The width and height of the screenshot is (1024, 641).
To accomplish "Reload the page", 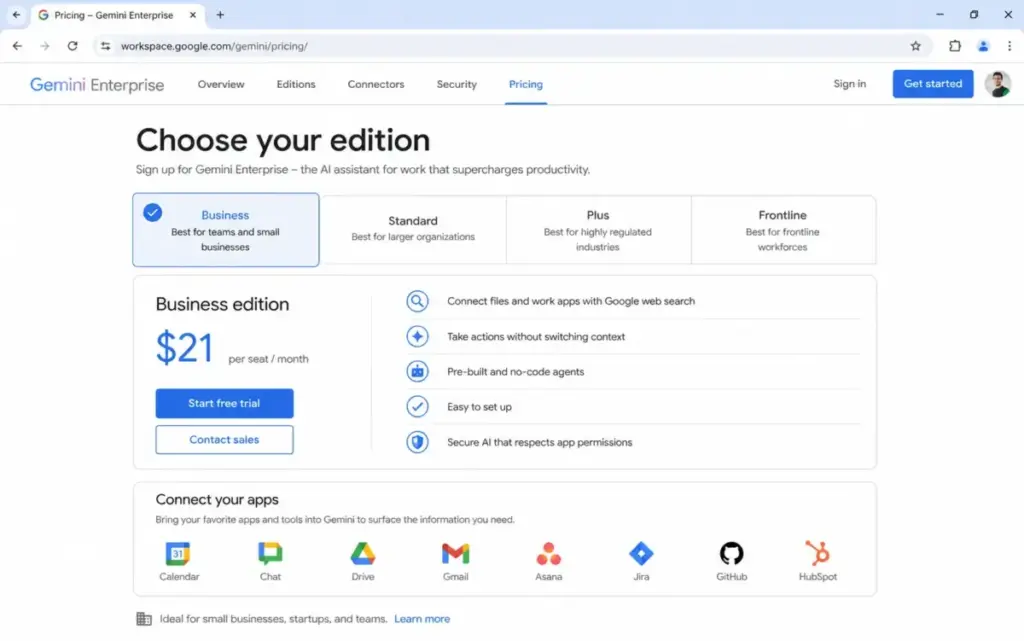I will tap(72, 46).
